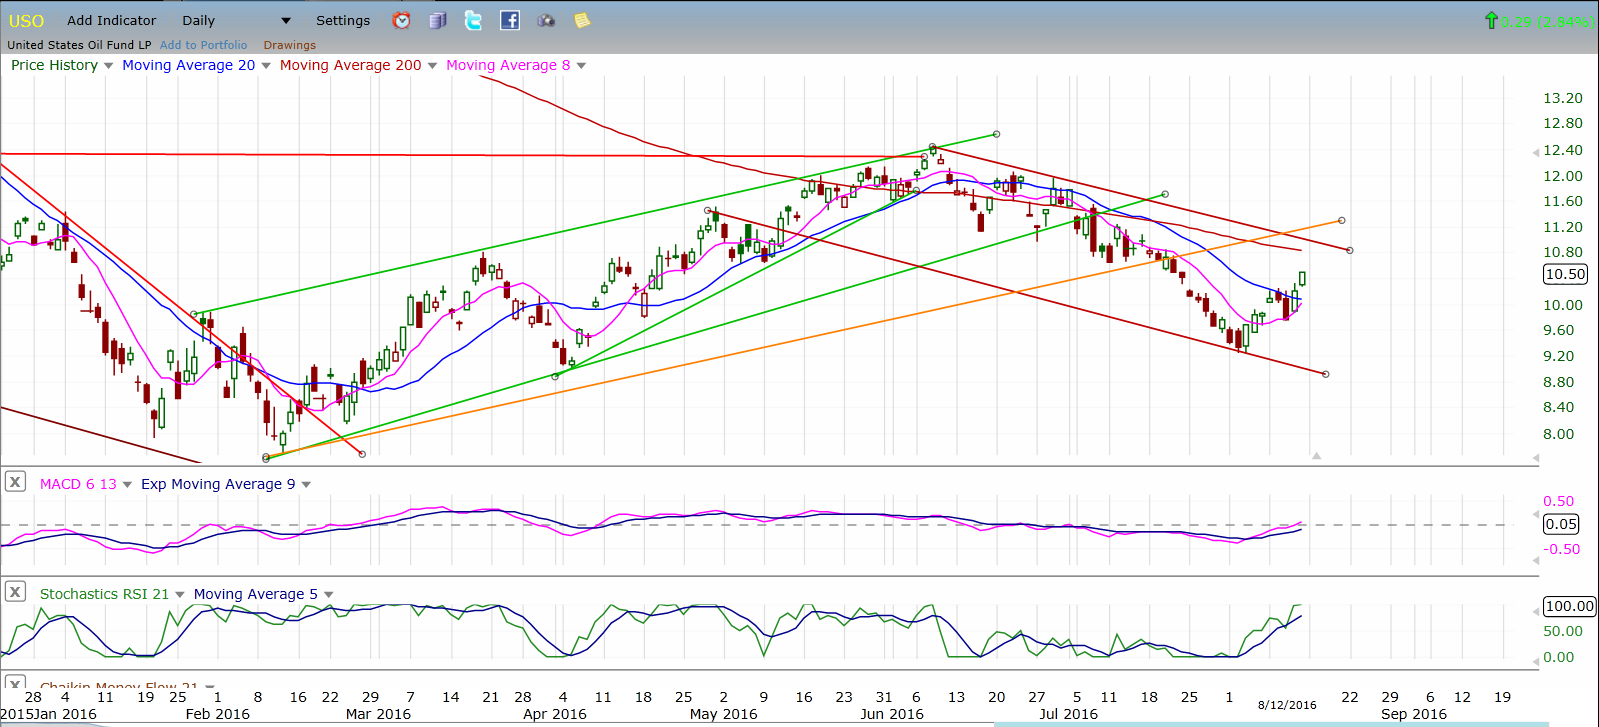Click the Price History label
1599x727 pixels.
tap(54, 65)
